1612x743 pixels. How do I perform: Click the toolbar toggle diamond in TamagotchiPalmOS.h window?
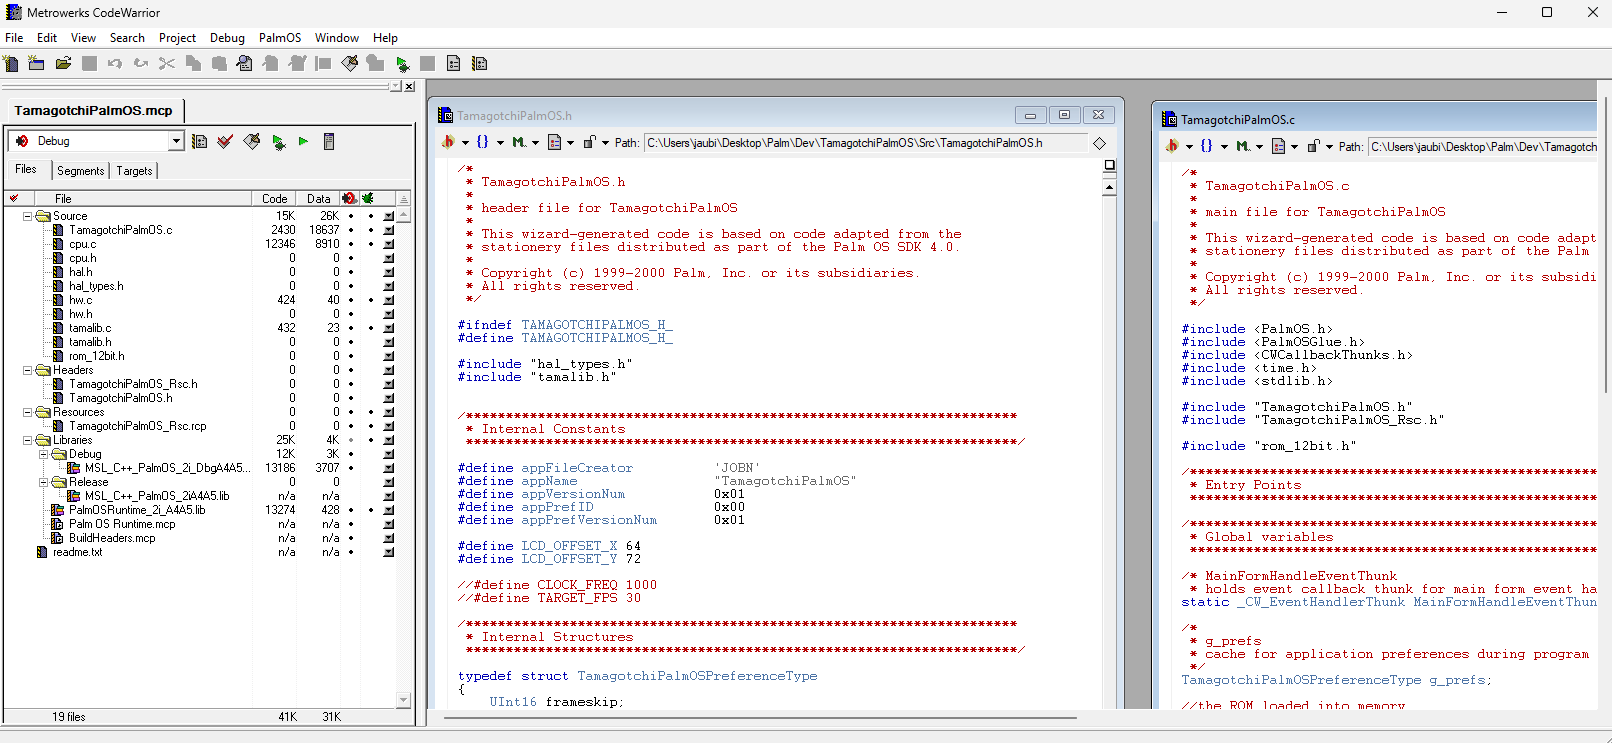1099,143
